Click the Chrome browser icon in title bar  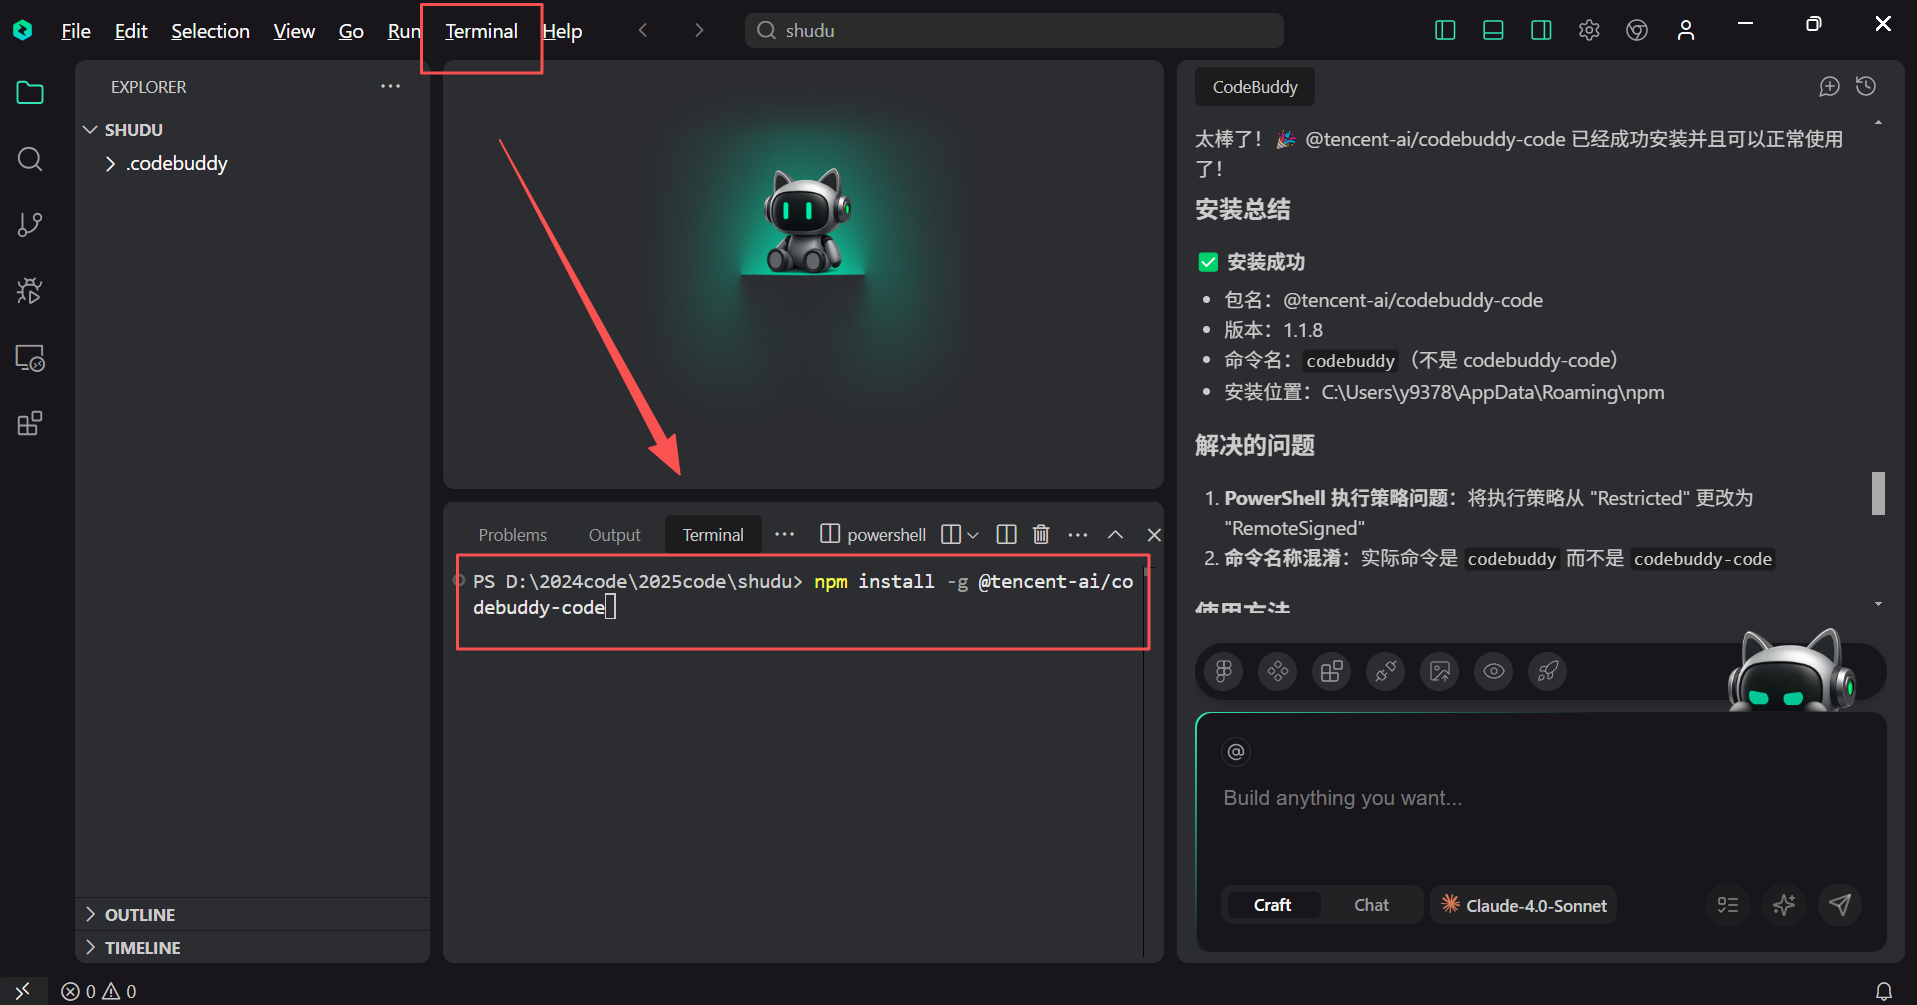click(x=1637, y=31)
